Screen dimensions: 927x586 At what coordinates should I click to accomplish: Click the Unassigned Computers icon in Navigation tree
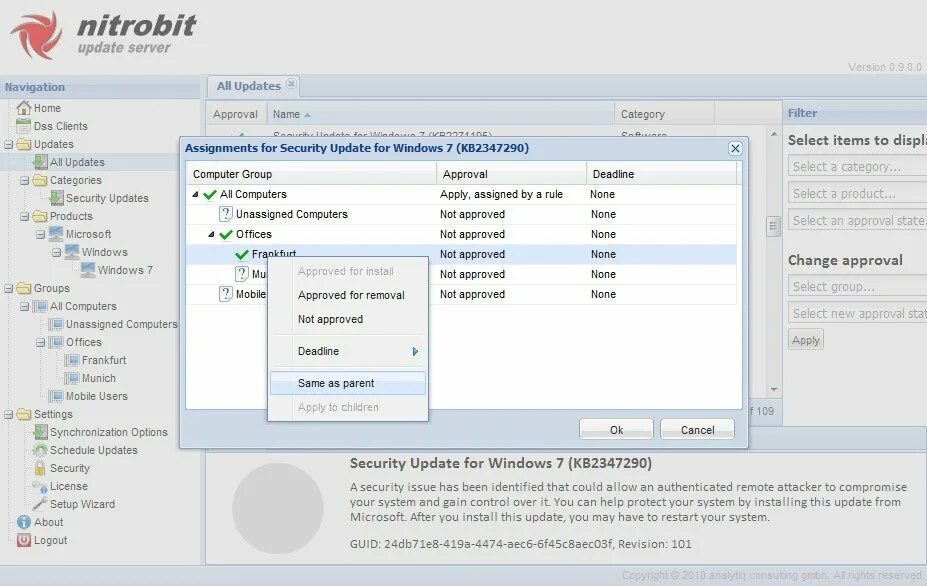pyautogui.click(x=56, y=324)
